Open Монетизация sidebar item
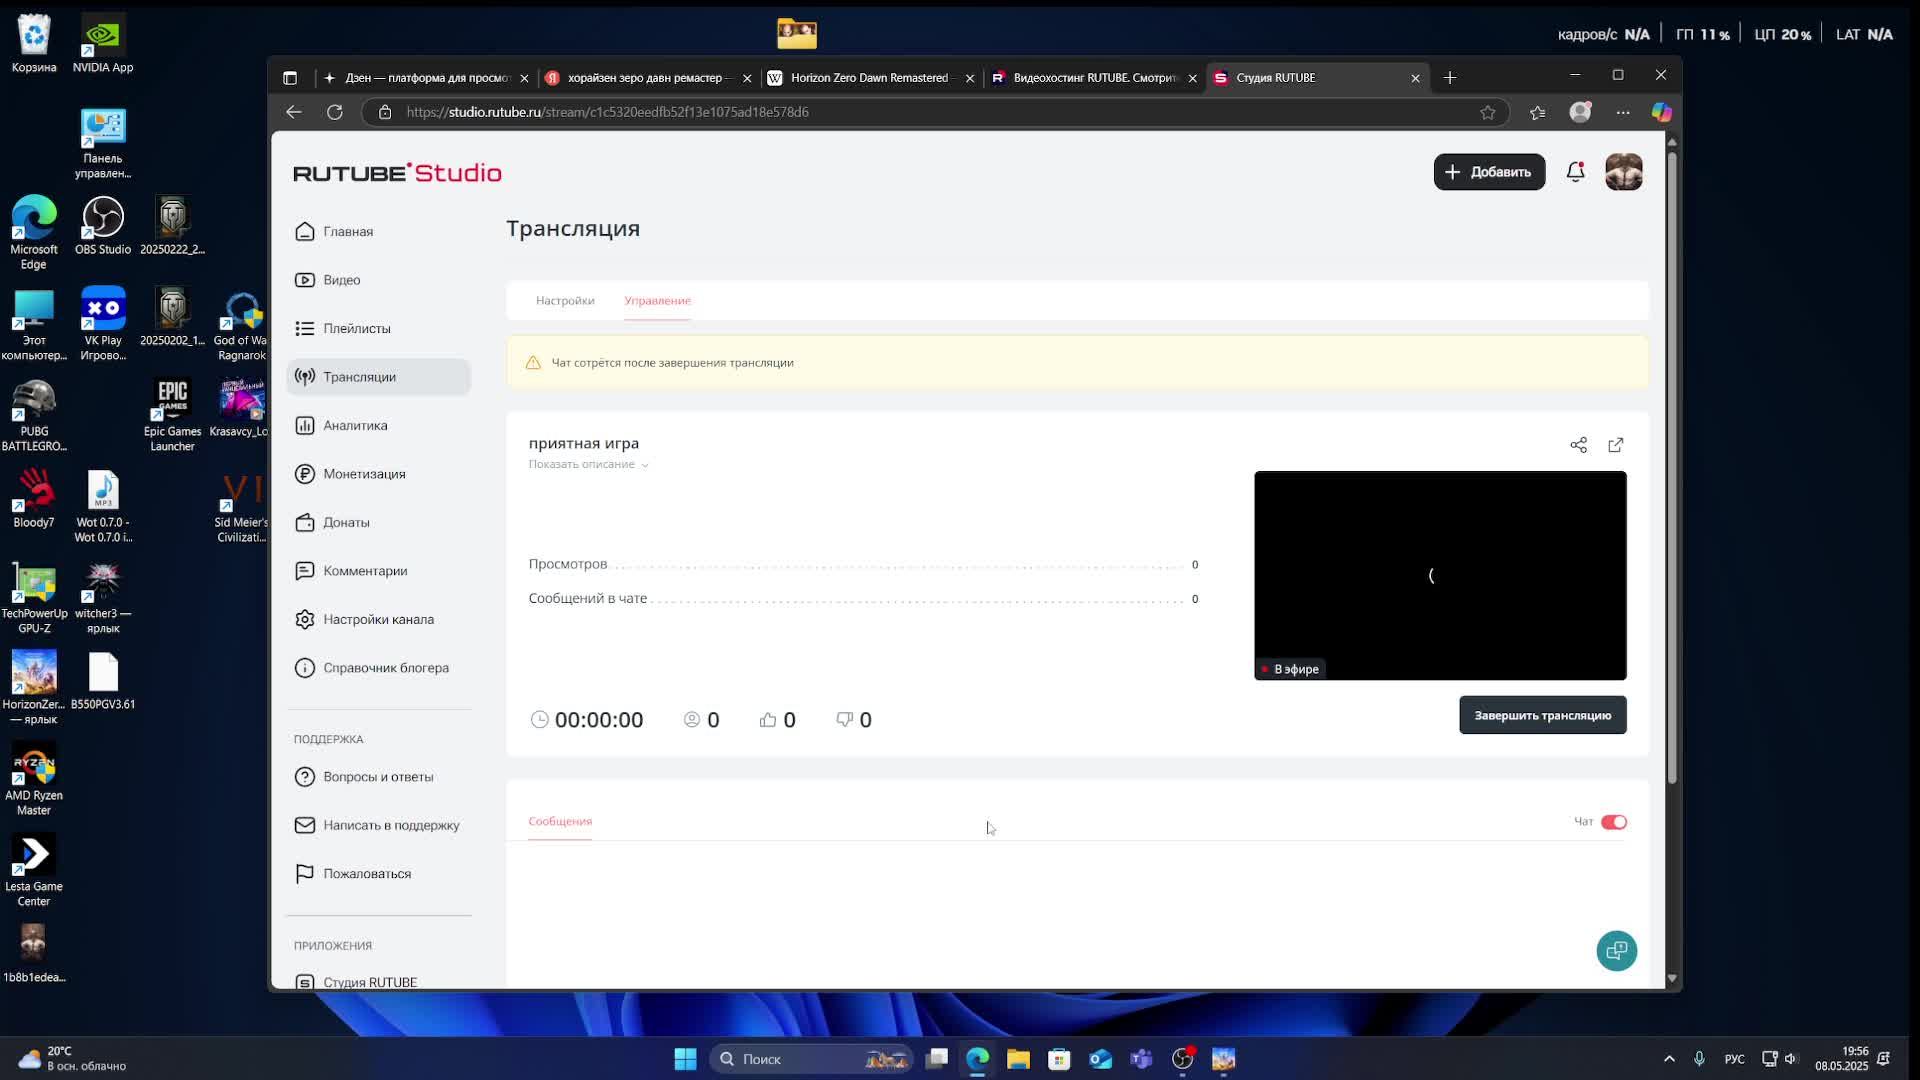 tap(363, 474)
